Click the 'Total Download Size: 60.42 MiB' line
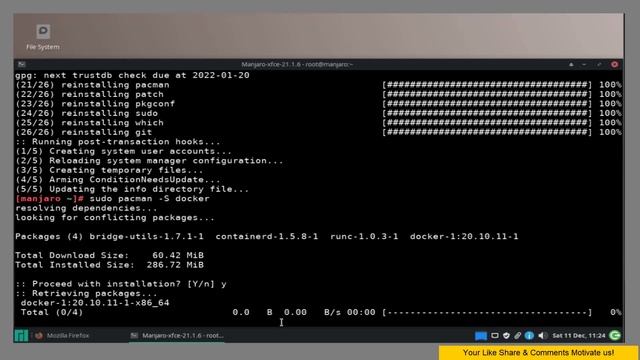 (x=109, y=256)
